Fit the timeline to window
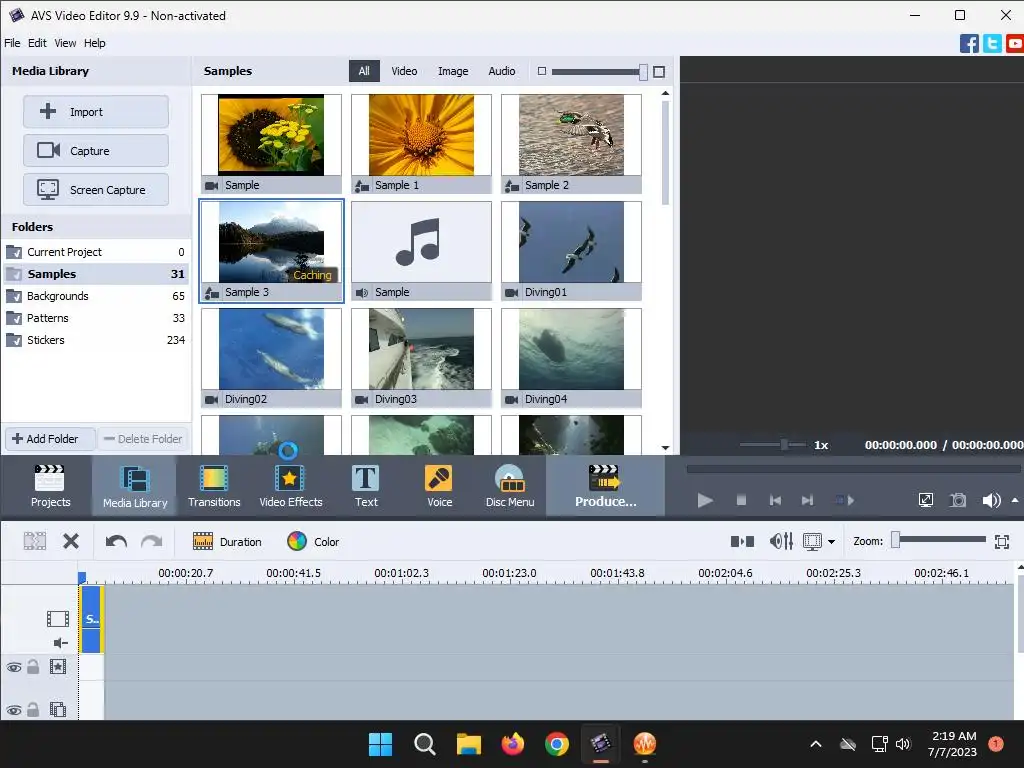1024x768 pixels. [1002, 541]
